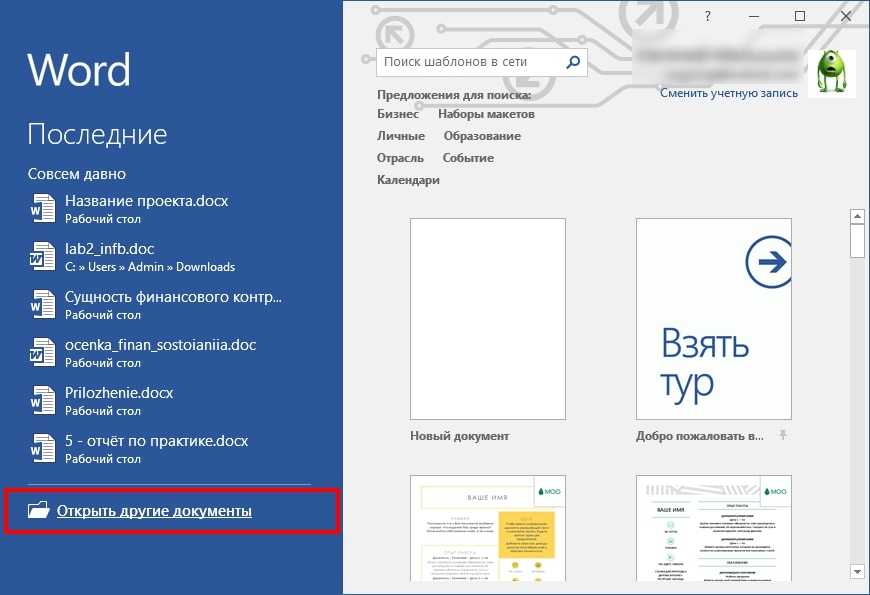This screenshot has width=870, height=595.
Task: Click the folder icon for opening other documents
Action: pyautogui.click(x=38, y=510)
